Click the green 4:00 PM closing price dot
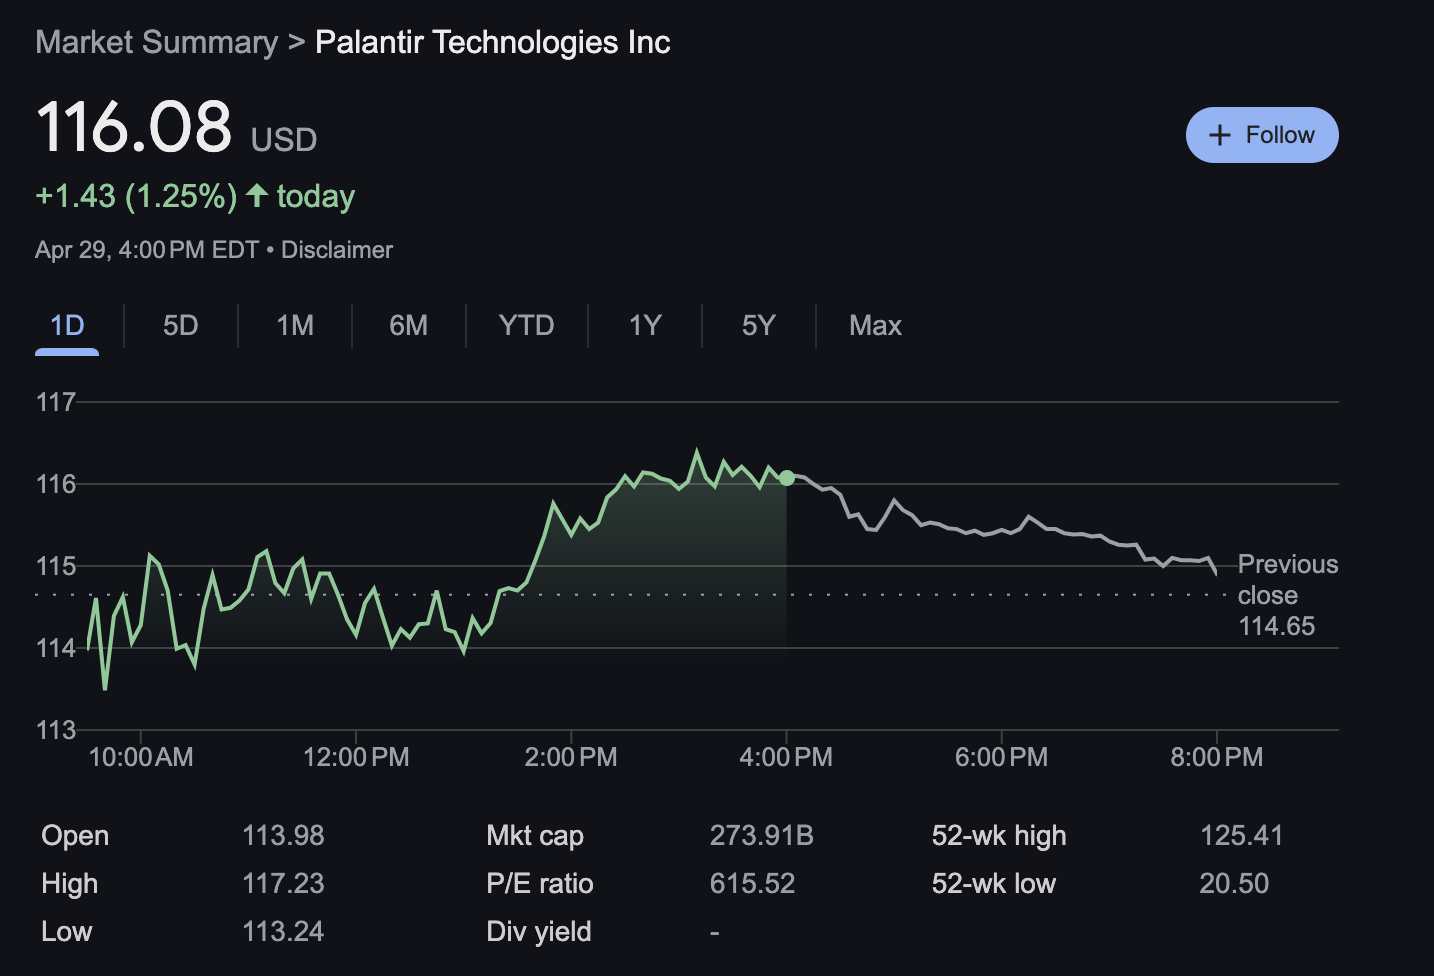Screen dimensions: 1434x976 787,478
